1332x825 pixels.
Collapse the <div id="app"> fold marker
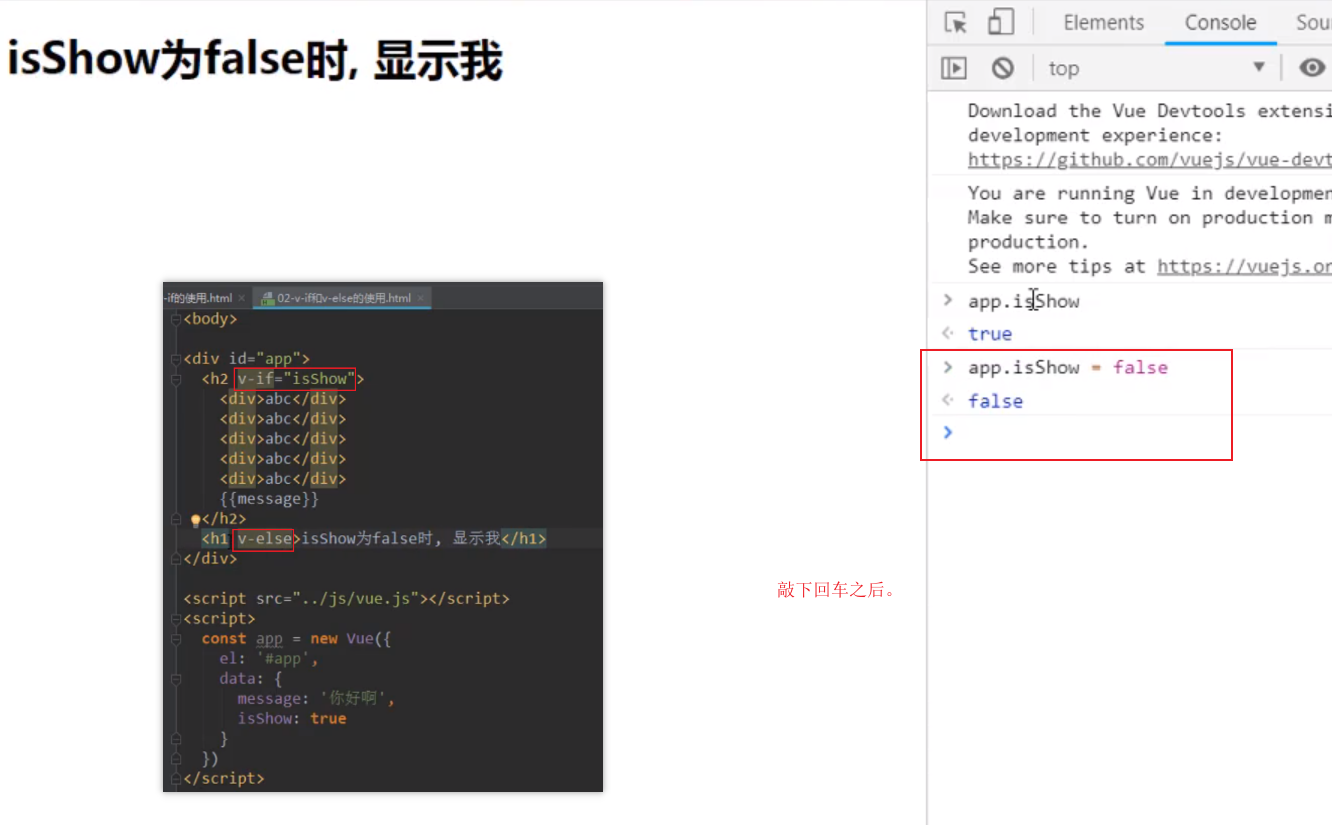176,359
